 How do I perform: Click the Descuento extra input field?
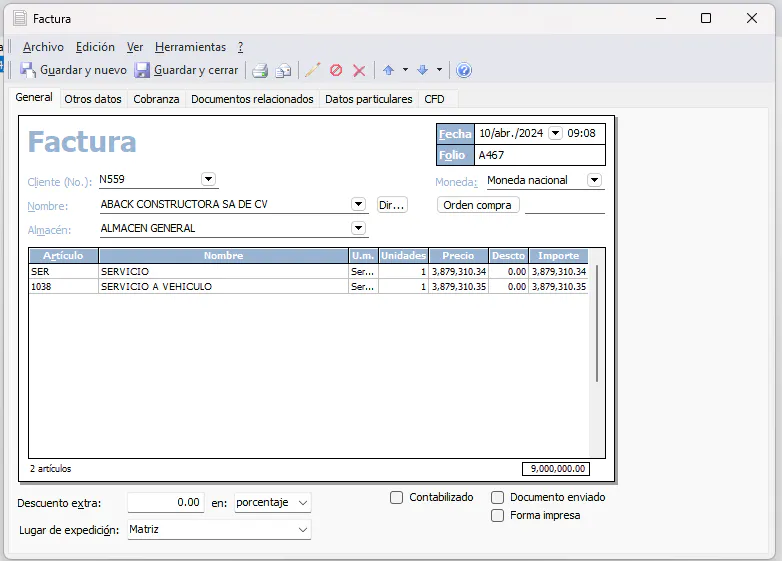166,502
